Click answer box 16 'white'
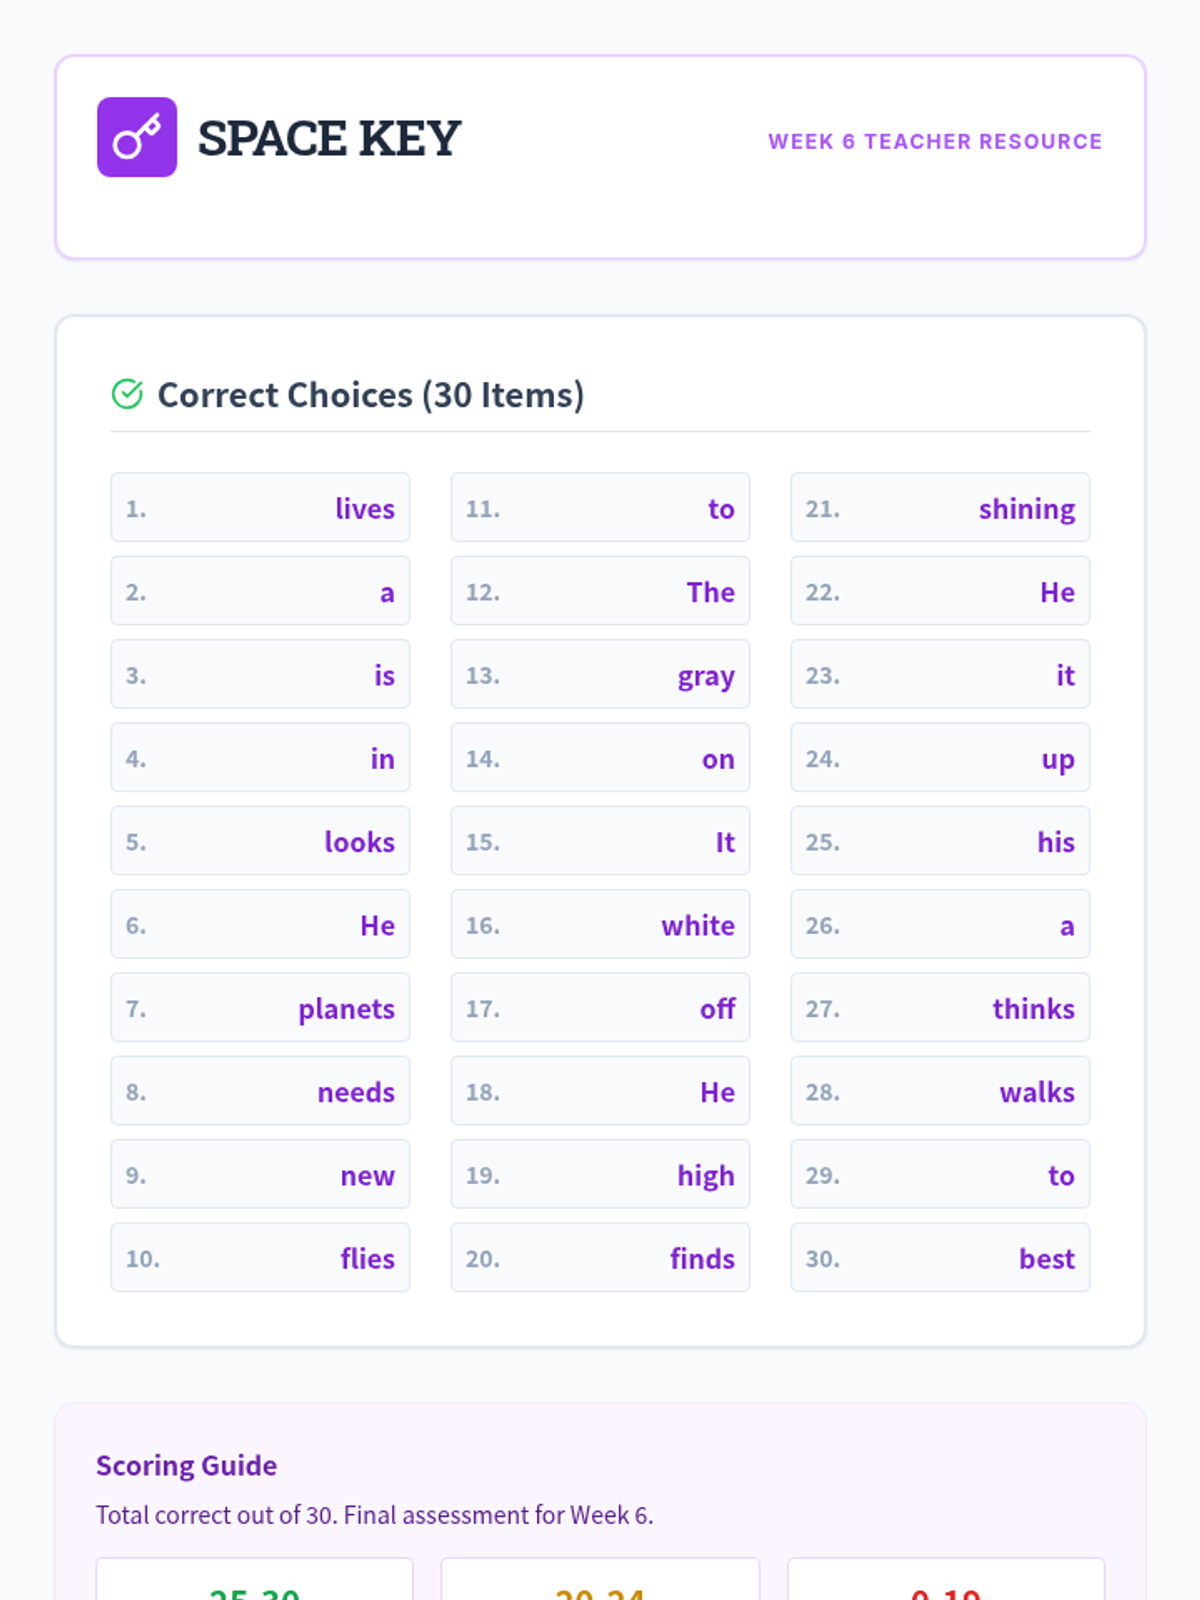This screenshot has height=1600, width=1200. (600, 925)
